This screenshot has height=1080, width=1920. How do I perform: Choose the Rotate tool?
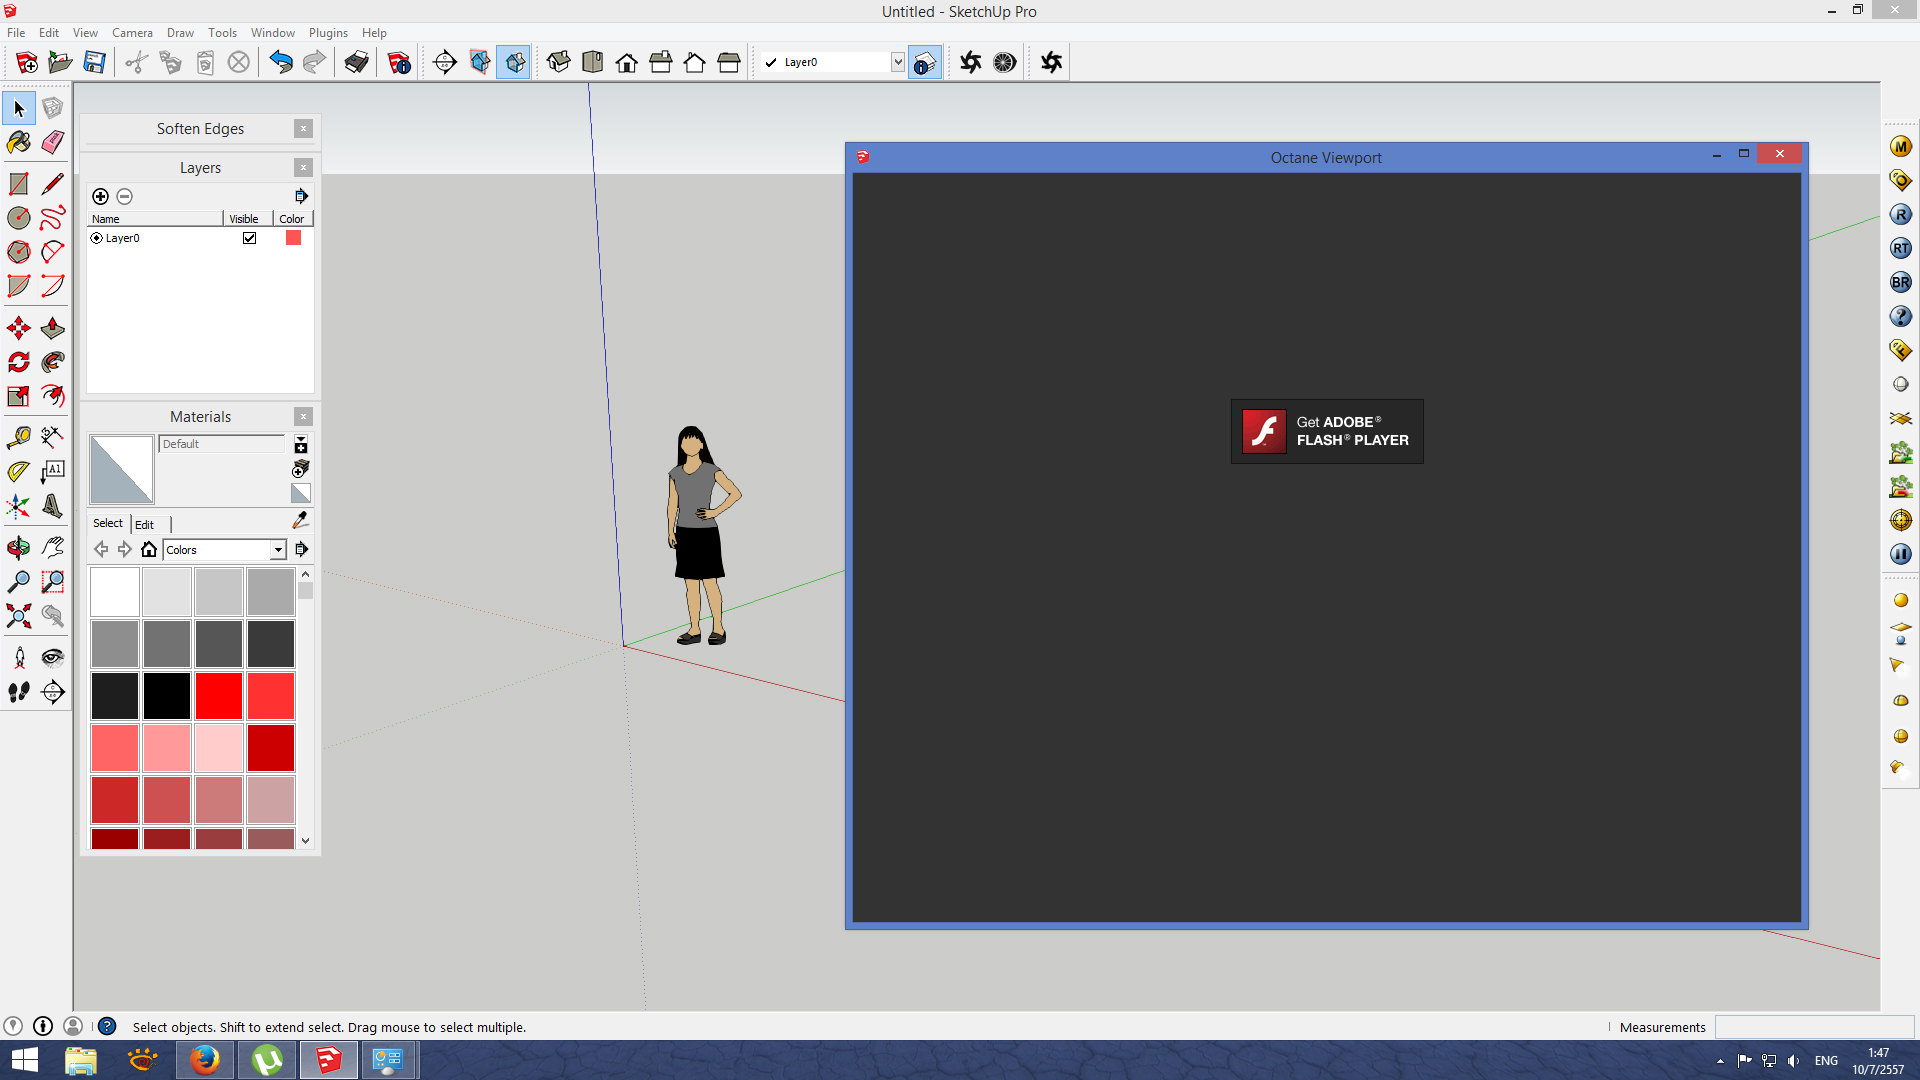pos(18,362)
